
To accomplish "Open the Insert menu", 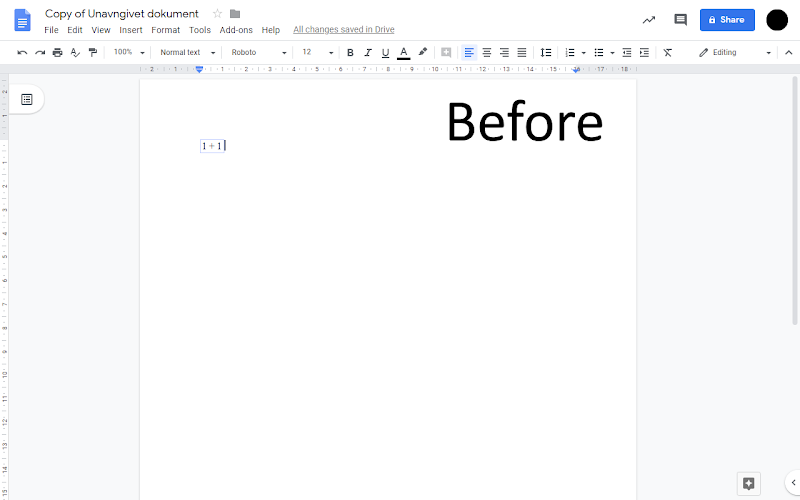I will click(131, 30).
